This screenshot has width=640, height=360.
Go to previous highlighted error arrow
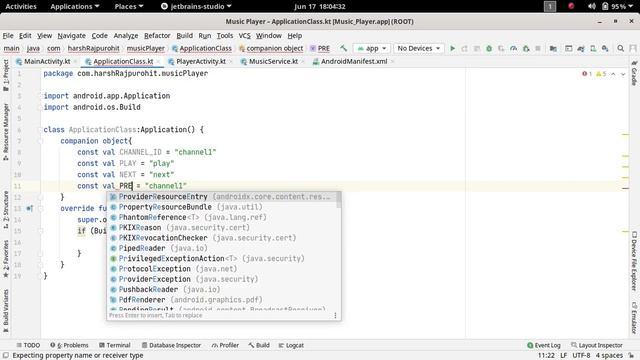[613, 74]
